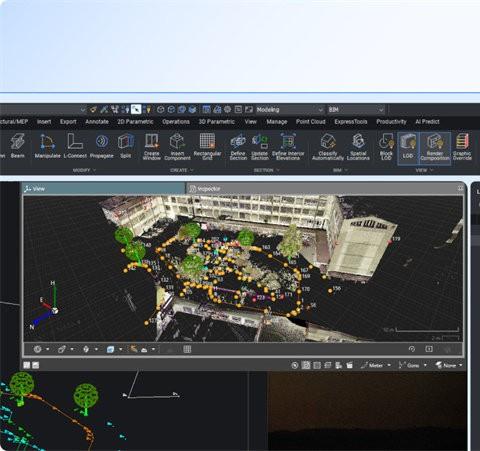The image size is (480, 451).
Task: Click the grid icon in viewer toolbar
Action: coord(187,349)
